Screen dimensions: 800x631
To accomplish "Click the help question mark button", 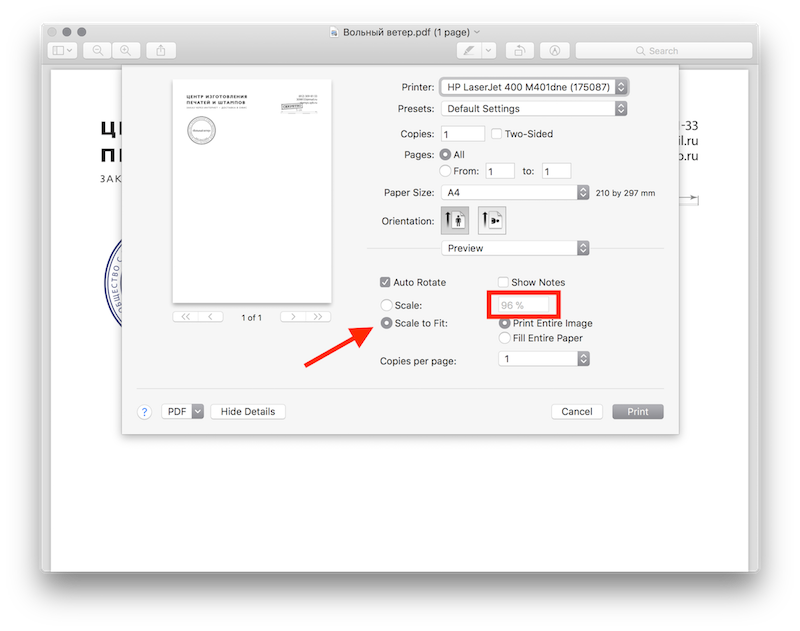I will 144,412.
